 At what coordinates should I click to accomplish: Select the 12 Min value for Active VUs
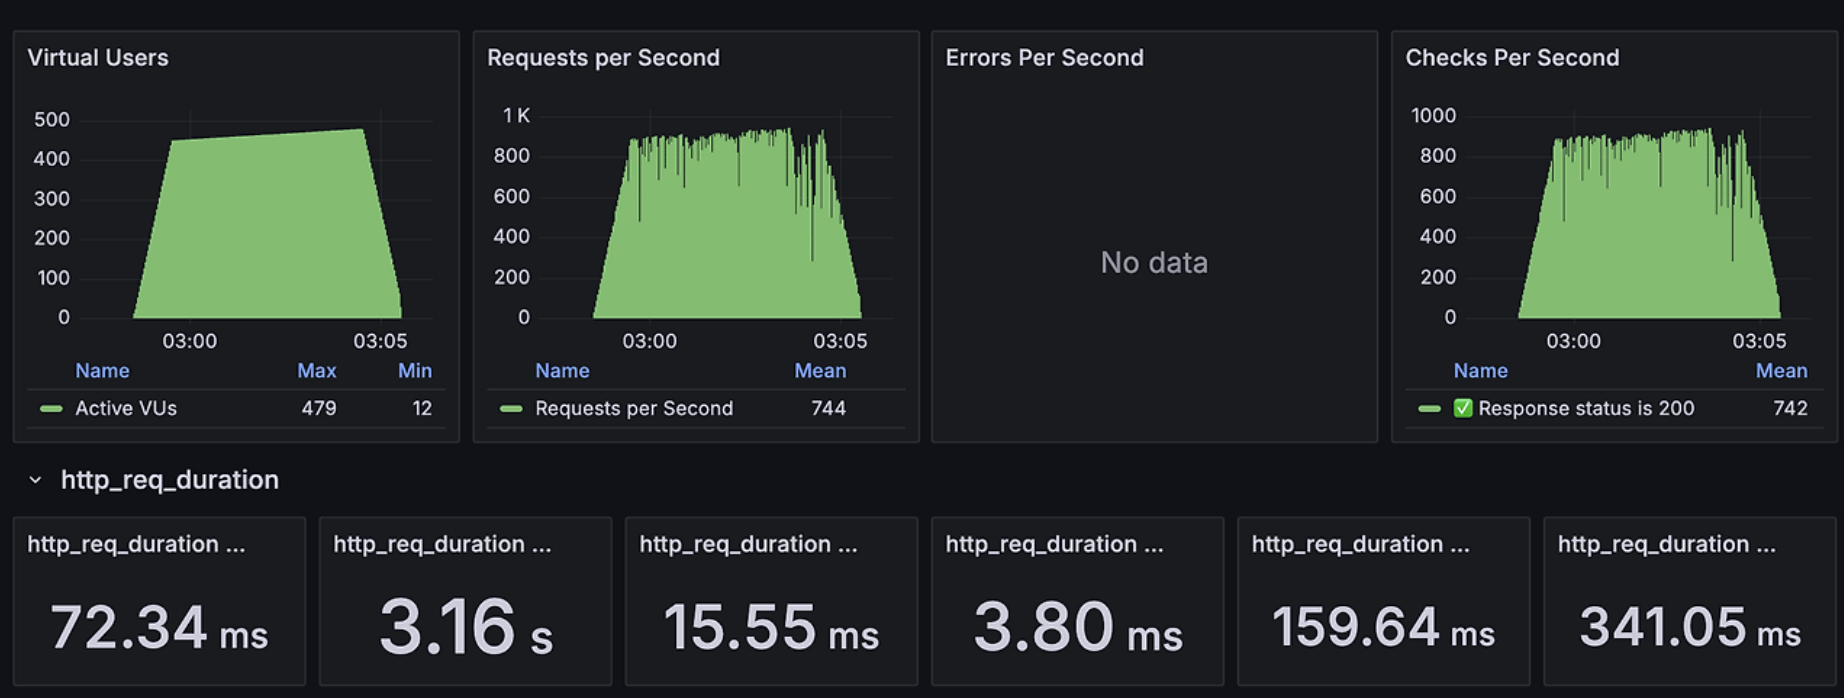422,408
